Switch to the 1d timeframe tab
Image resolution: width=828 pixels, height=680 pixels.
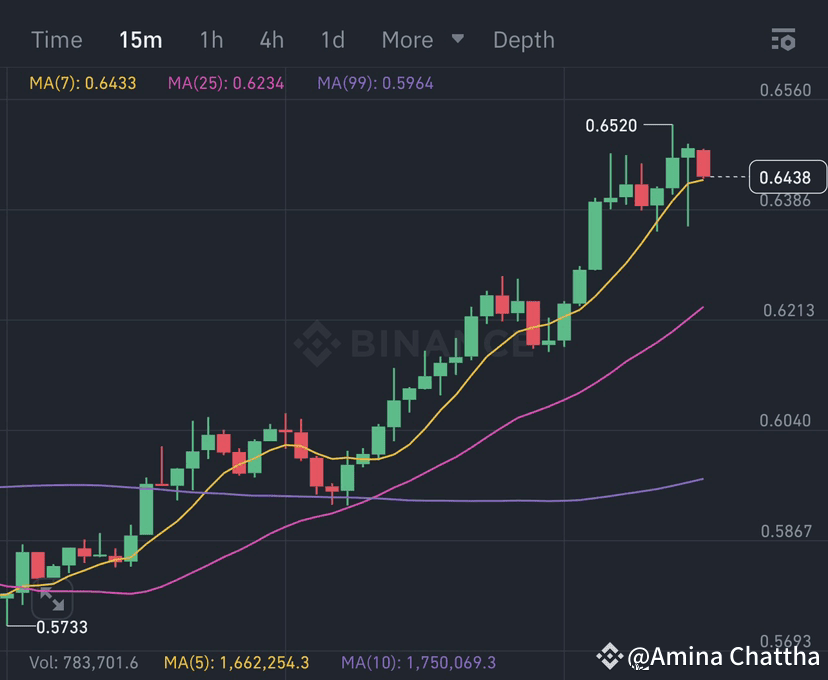click(x=331, y=40)
